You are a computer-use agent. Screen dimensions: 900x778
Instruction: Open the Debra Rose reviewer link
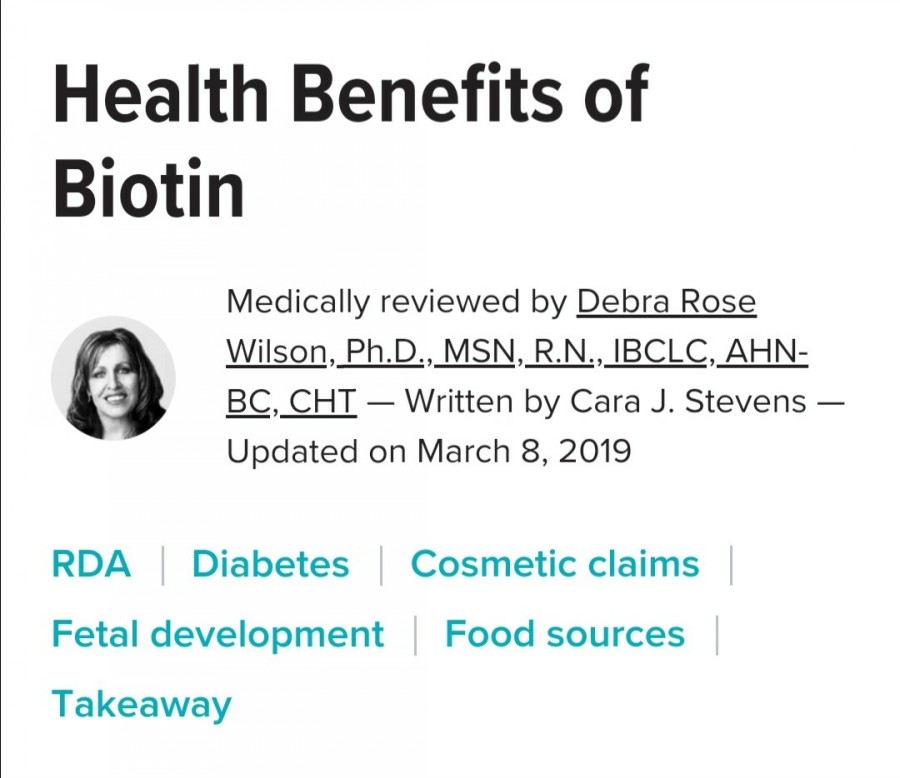[x=666, y=302]
